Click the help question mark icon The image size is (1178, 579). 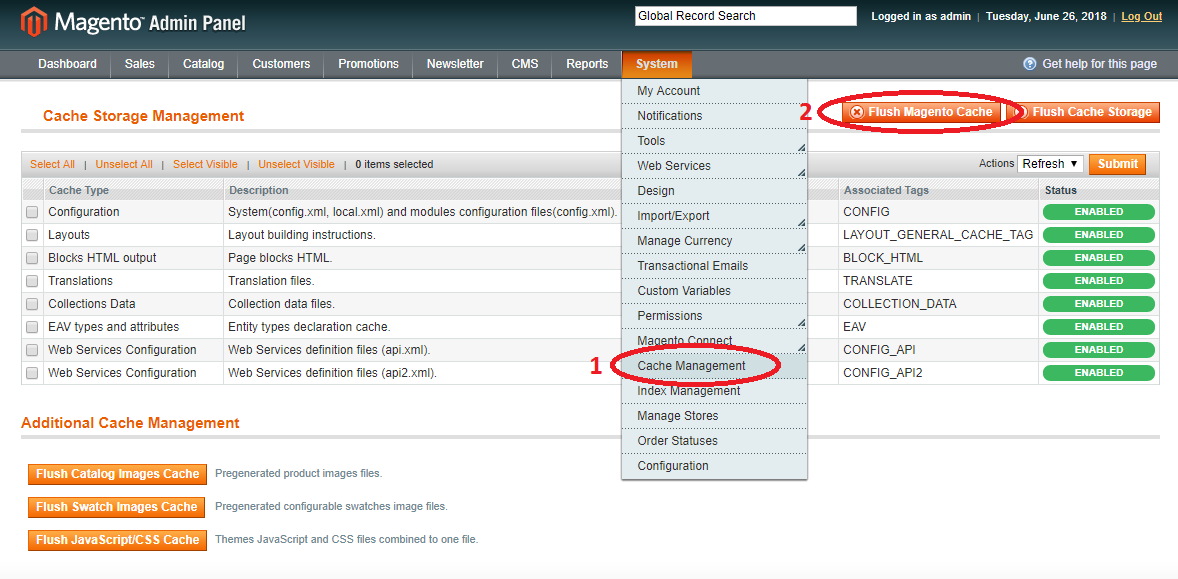tap(1029, 64)
